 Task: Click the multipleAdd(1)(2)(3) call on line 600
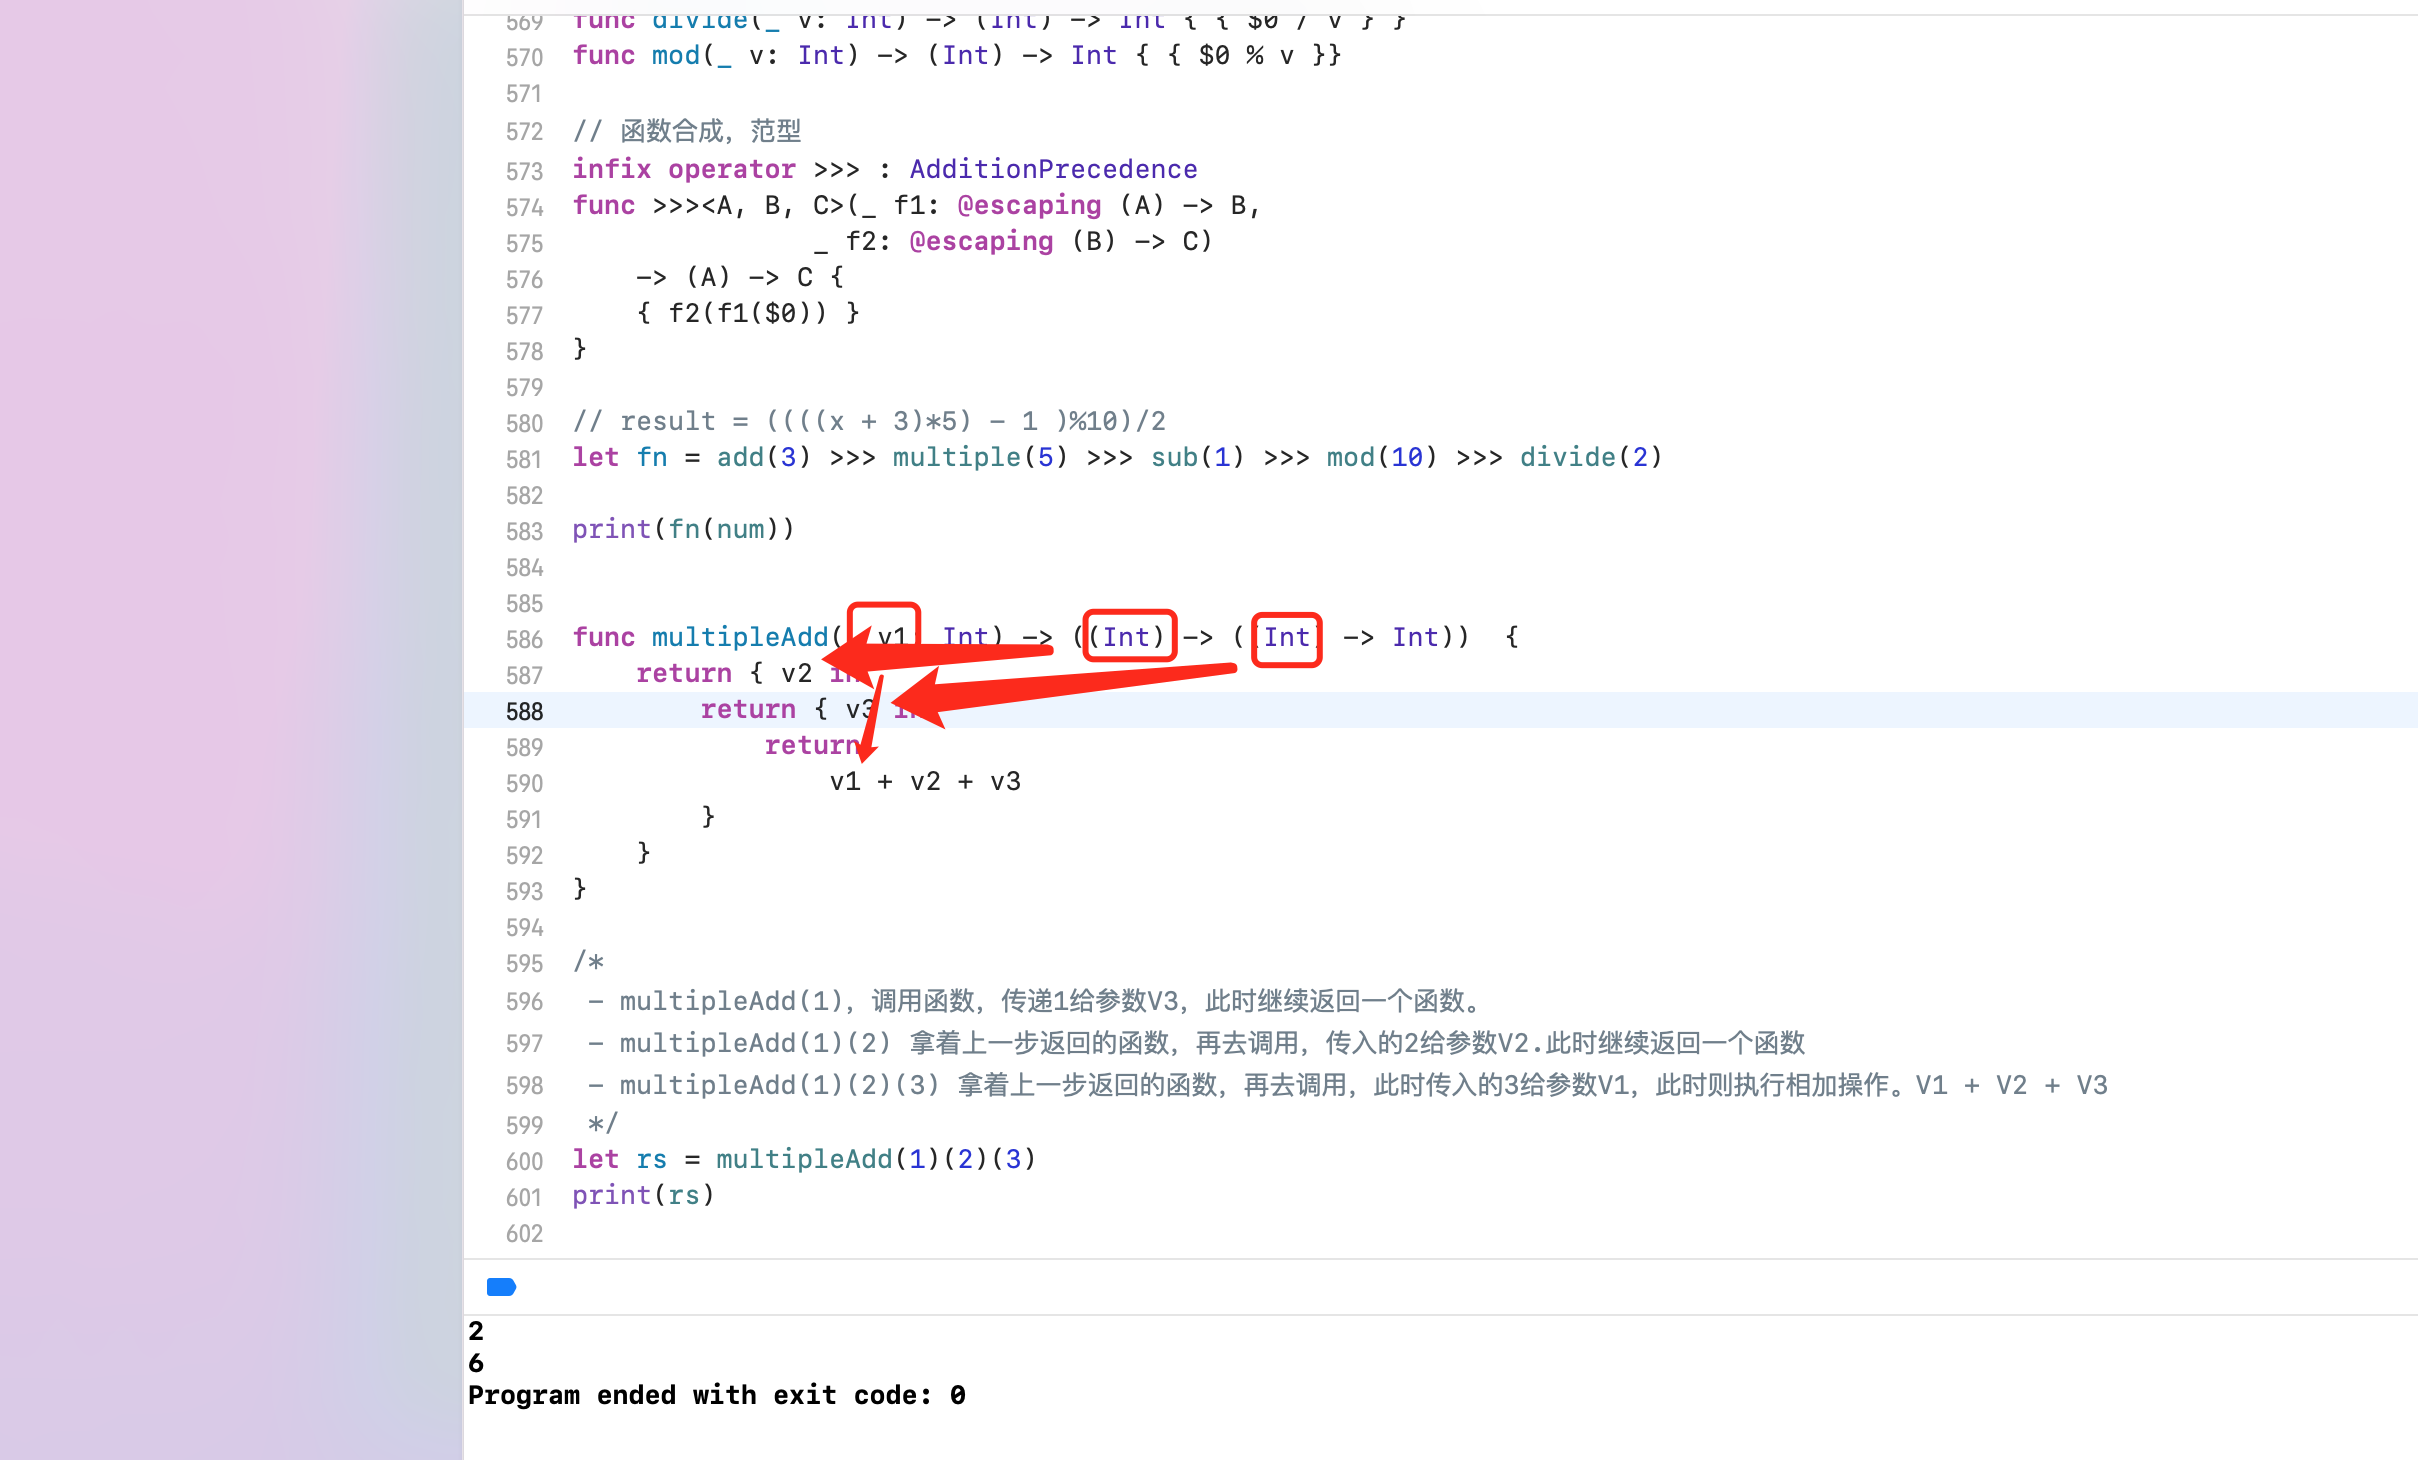[x=876, y=1159]
